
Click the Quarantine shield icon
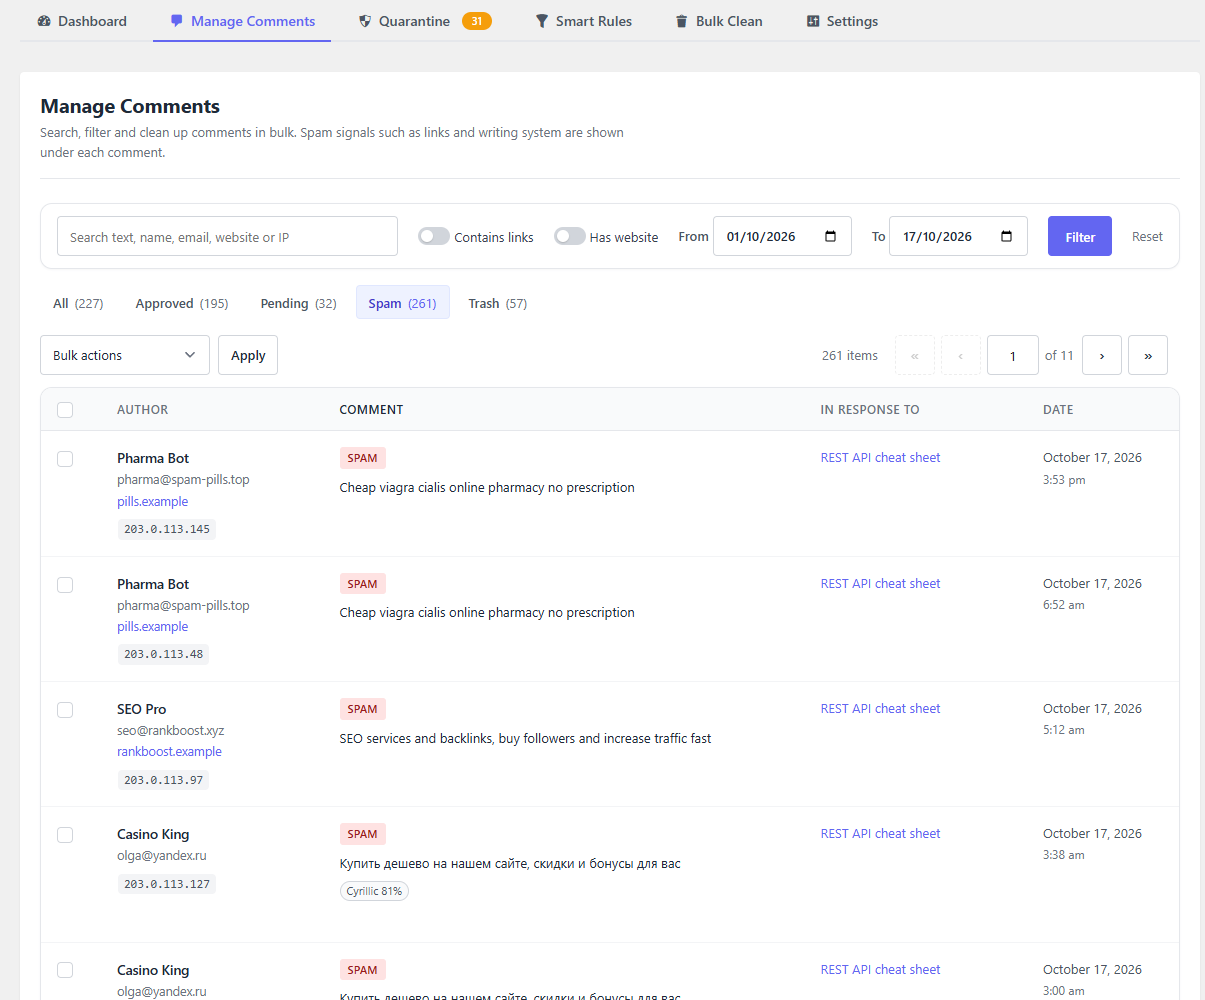365,21
